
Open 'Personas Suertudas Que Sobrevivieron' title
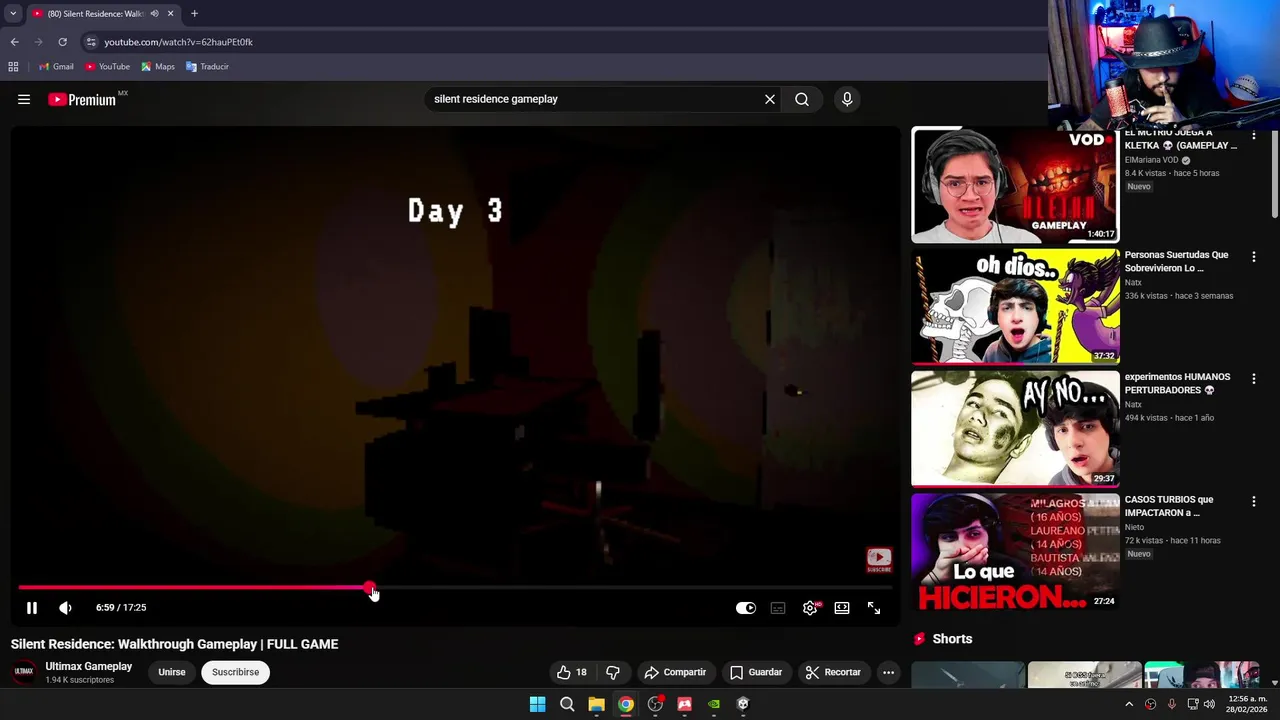(x=1176, y=261)
